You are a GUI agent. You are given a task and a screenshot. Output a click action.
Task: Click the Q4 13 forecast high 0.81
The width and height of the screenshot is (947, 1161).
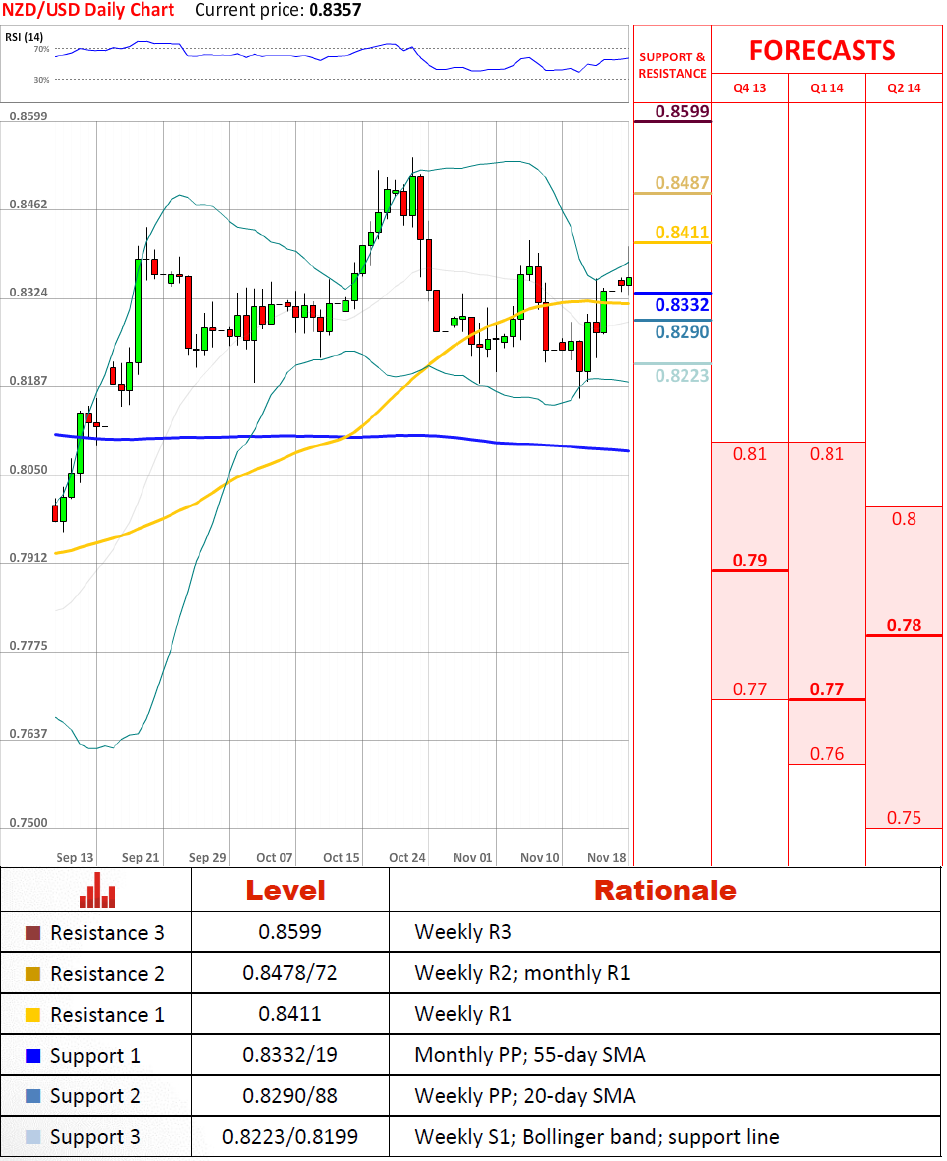pyautogui.click(x=749, y=454)
